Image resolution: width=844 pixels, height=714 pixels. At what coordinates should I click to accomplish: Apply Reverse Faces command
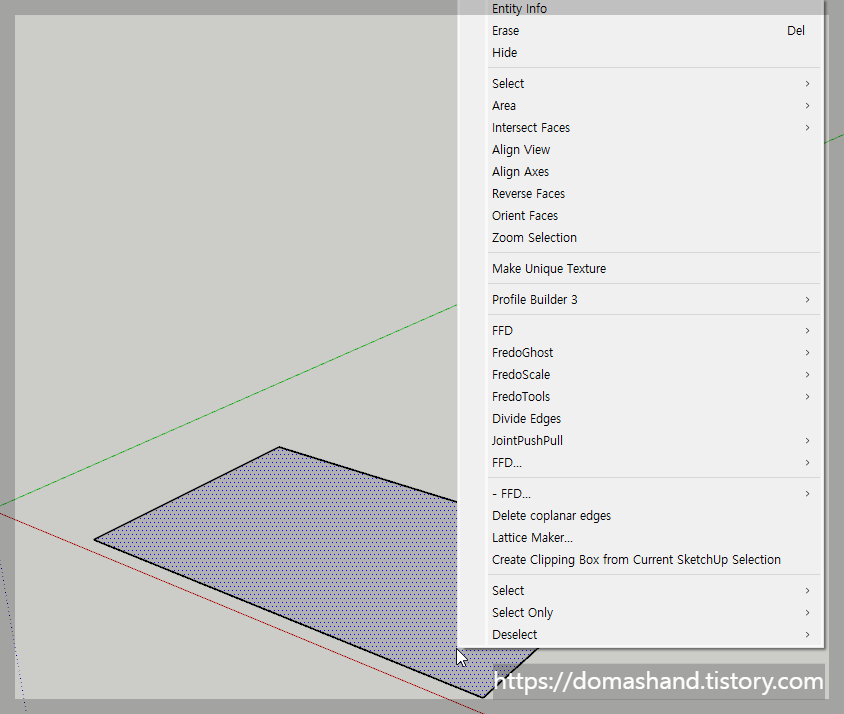(x=640, y=194)
